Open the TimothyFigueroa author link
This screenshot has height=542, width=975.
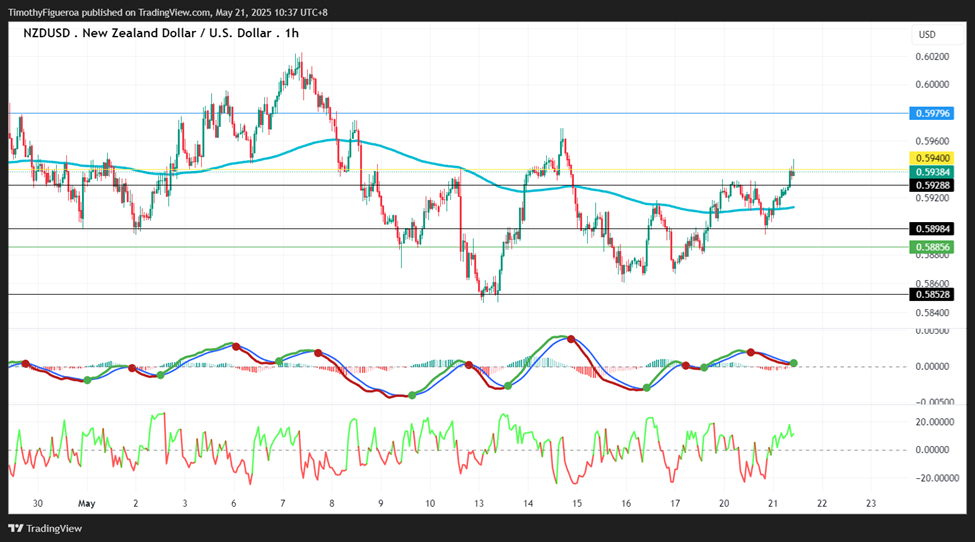click(x=43, y=12)
